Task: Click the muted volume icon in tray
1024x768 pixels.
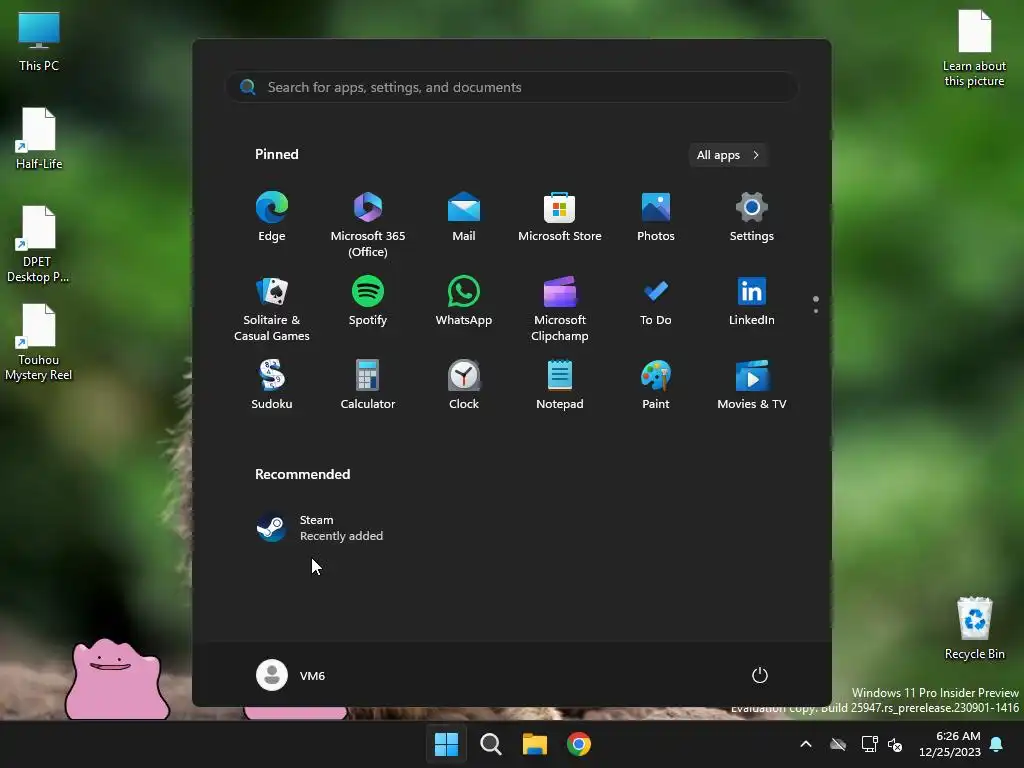Action: (x=895, y=744)
